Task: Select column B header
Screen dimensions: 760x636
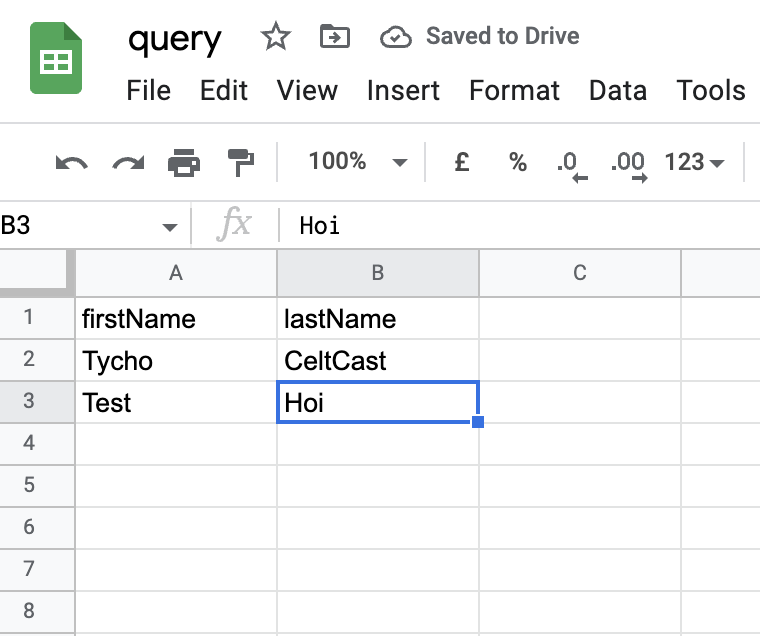Action: (378, 273)
